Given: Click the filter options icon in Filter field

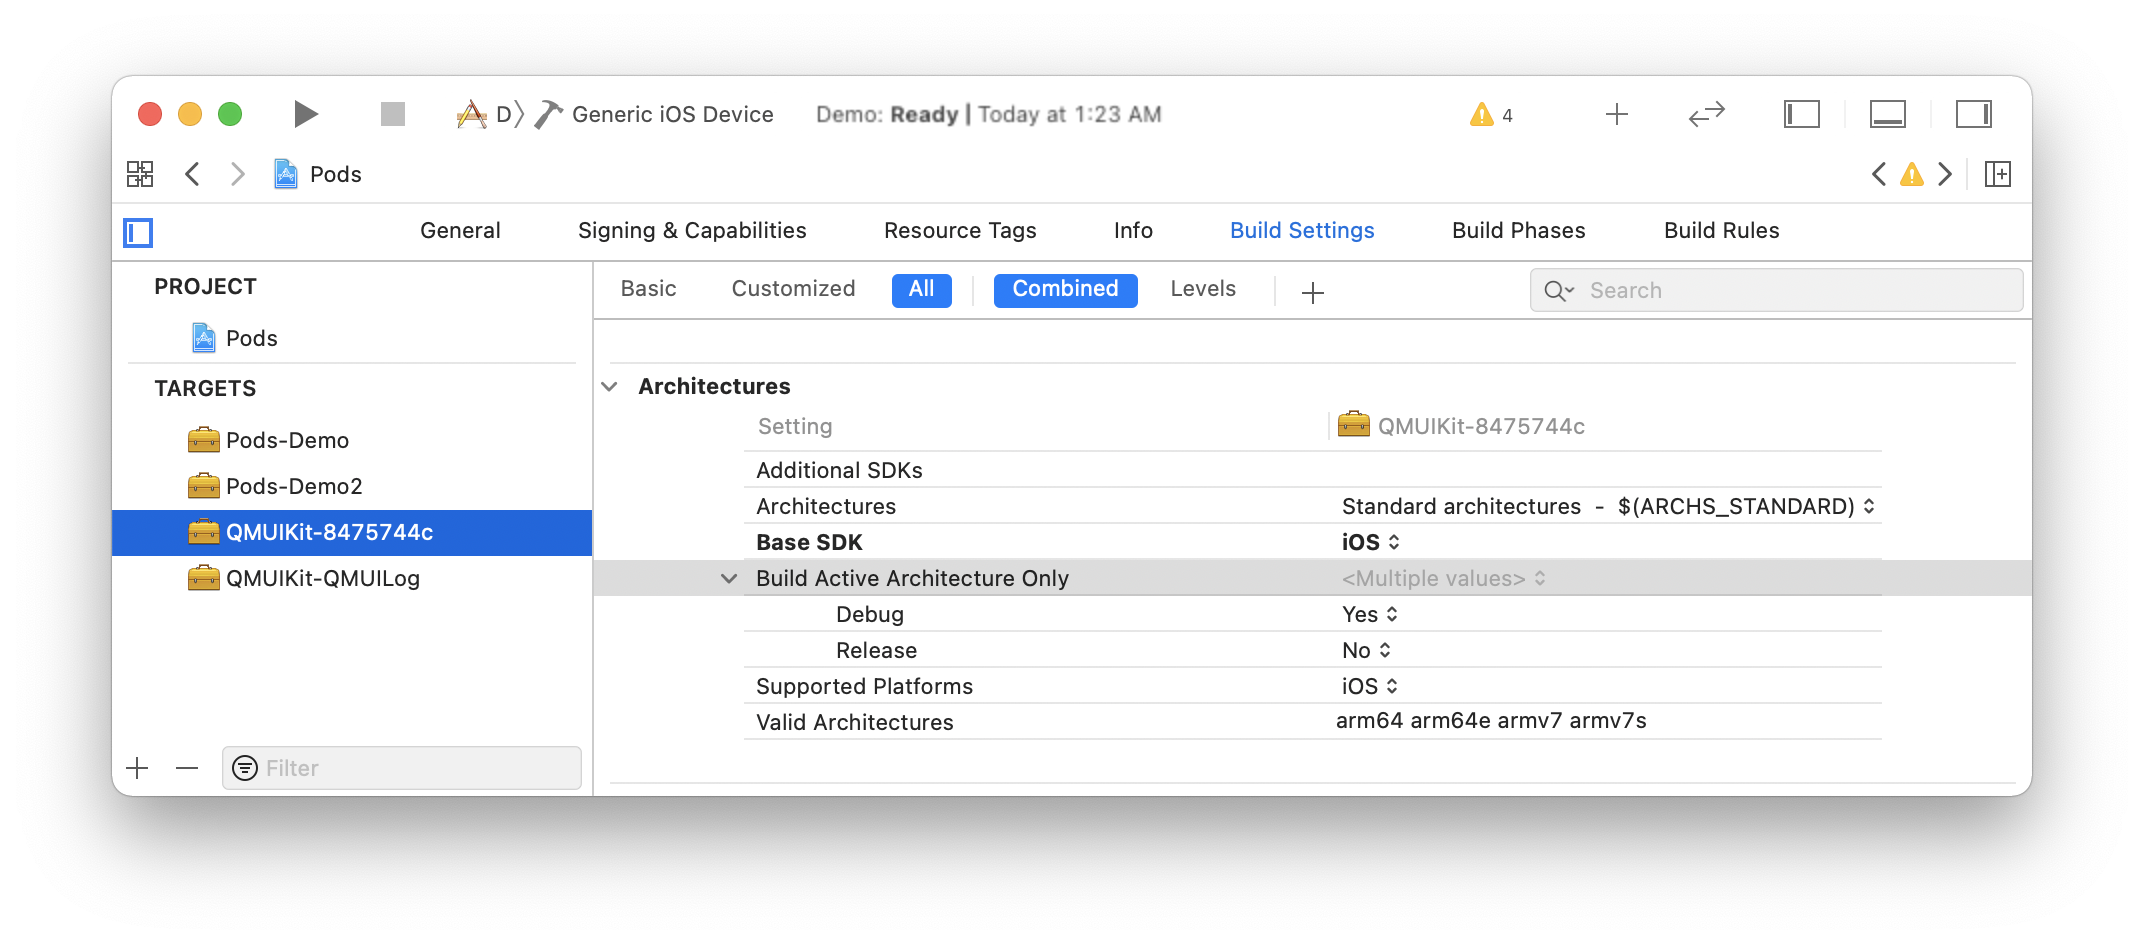Looking at the screenshot, I should [245, 768].
